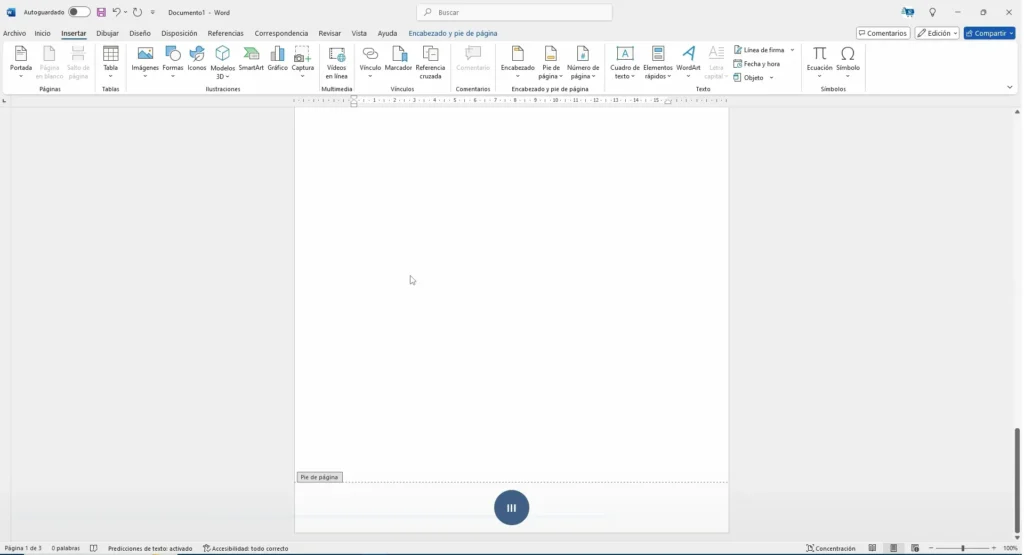Open the Edición mode dropdown
Image resolution: width=1024 pixels, height=555 pixels.
coord(936,33)
